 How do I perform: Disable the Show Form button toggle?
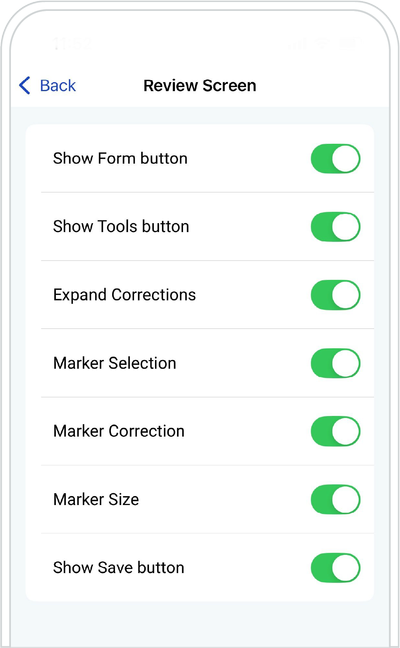336,158
